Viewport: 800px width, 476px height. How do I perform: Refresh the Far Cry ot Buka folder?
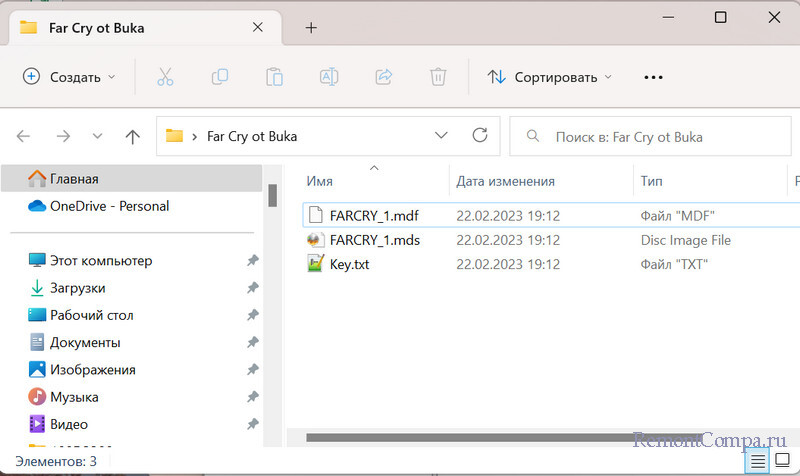[x=480, y=135]
